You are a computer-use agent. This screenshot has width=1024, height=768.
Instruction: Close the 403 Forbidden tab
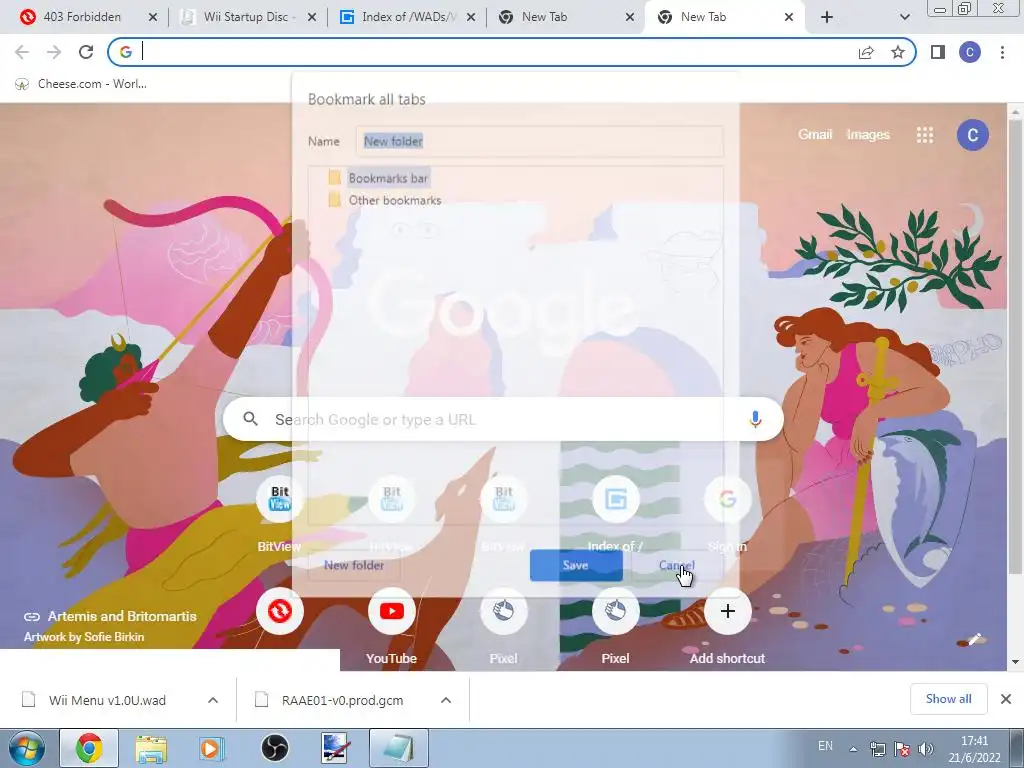[153, 18]
